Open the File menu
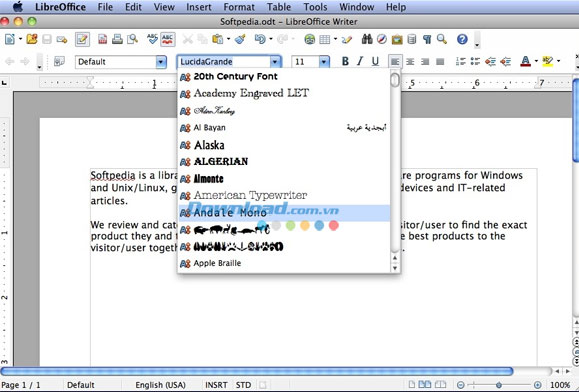This screenshot has height=392, width=579. click(x=105, y=7)
